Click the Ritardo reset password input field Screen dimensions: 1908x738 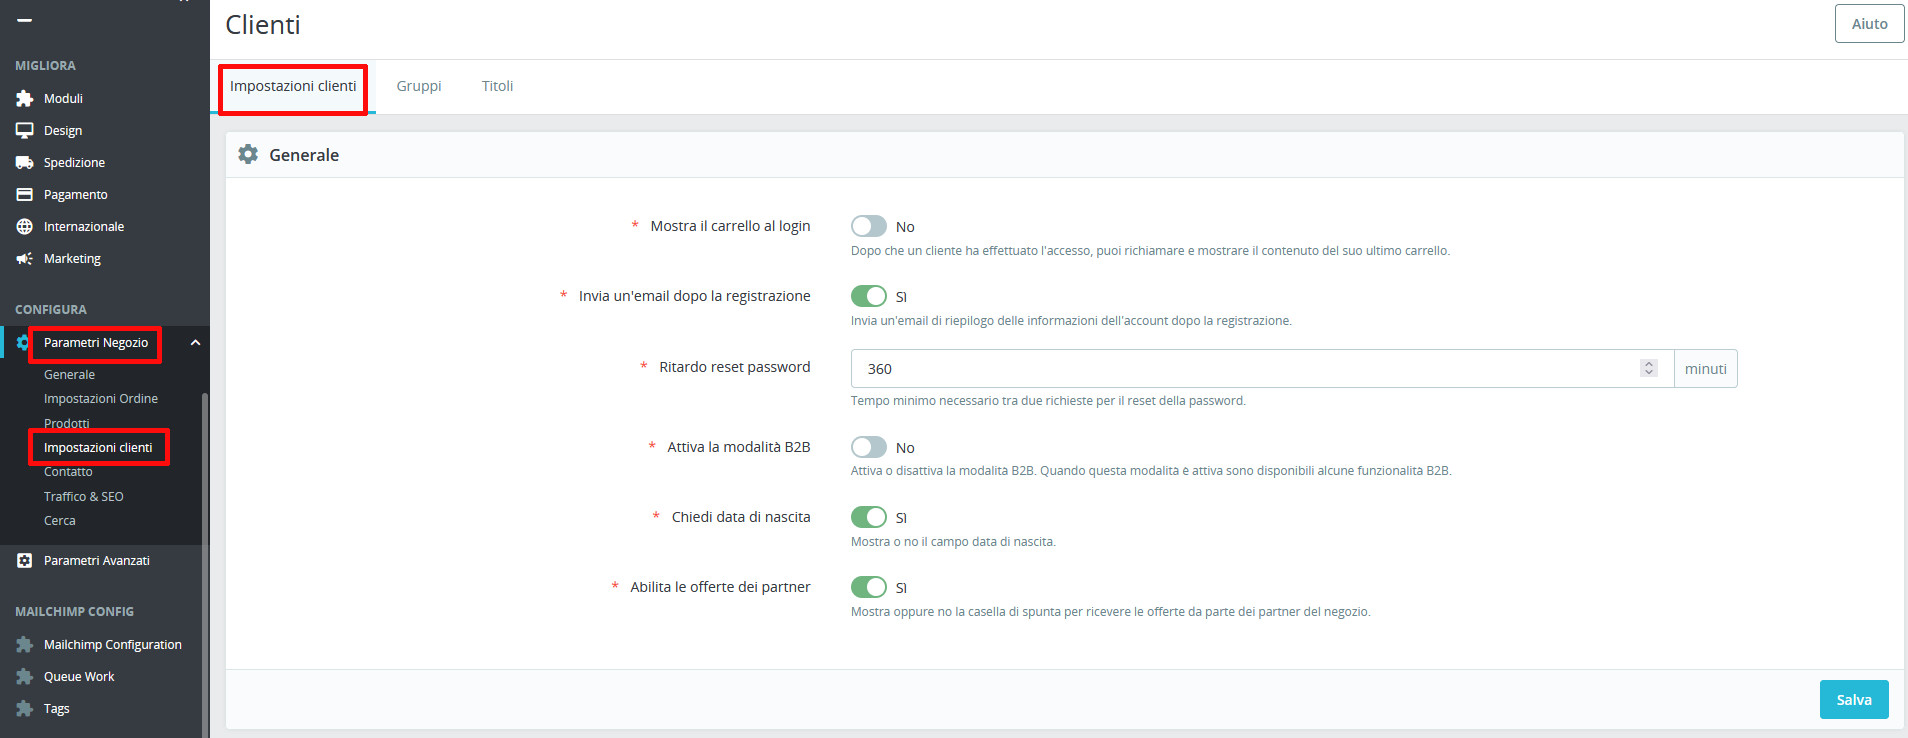tap(1262, 368)
